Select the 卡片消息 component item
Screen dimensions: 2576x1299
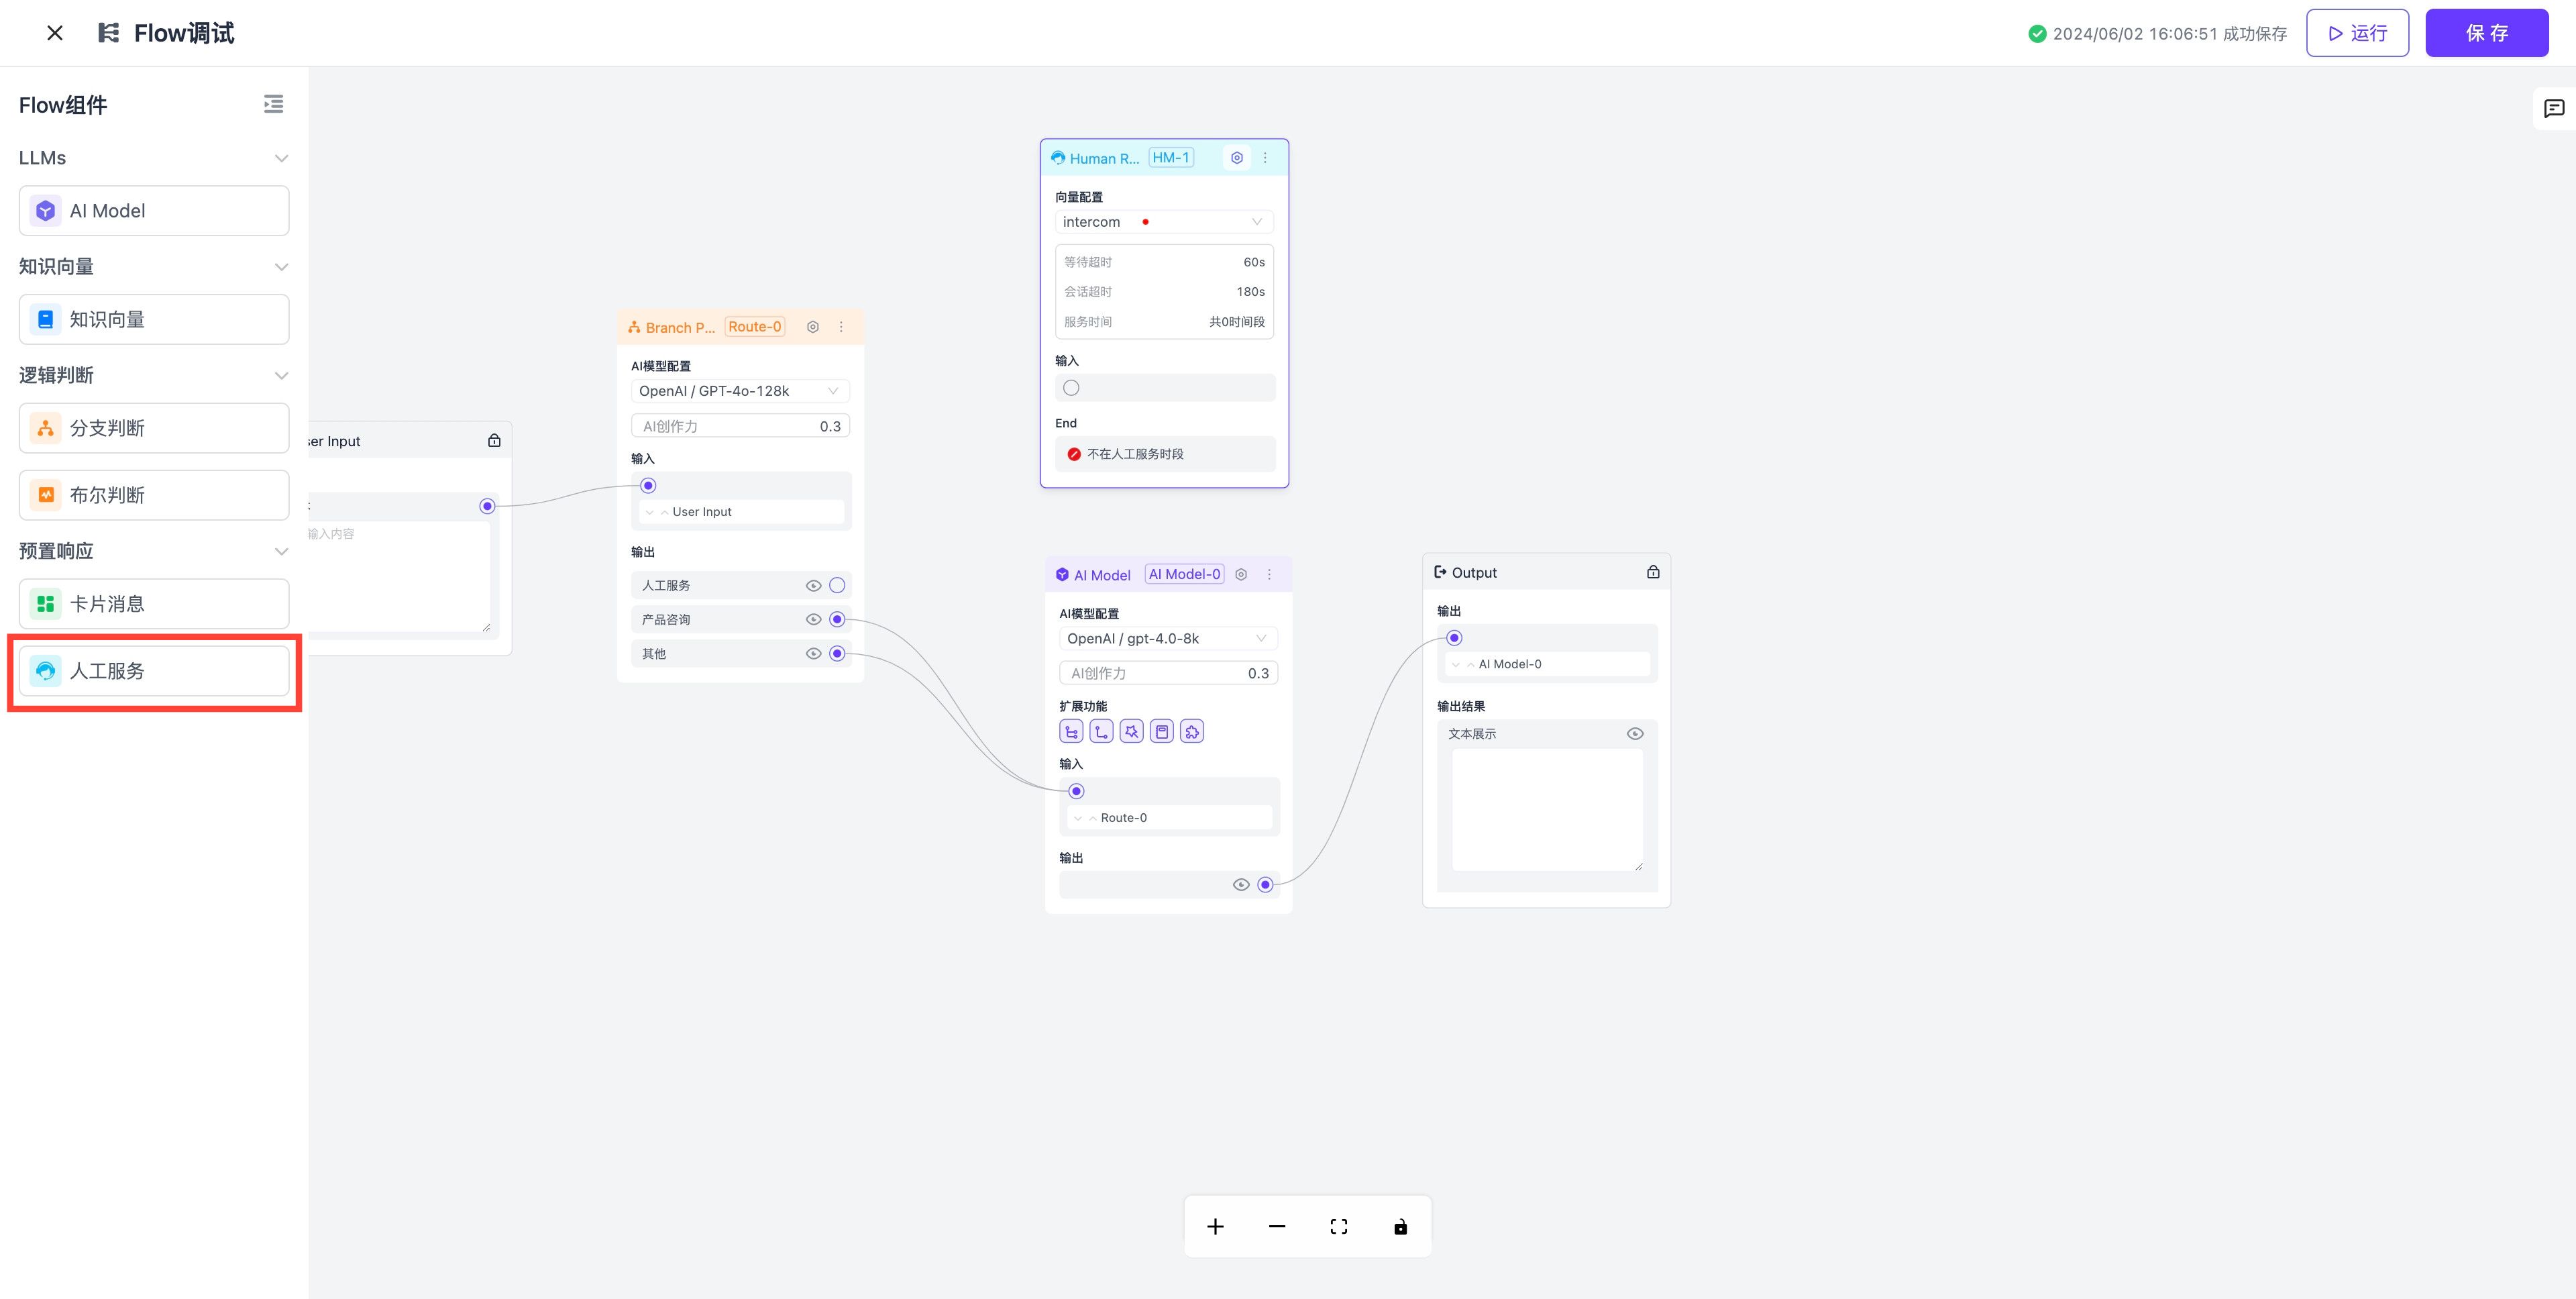(x=154, y=605)
